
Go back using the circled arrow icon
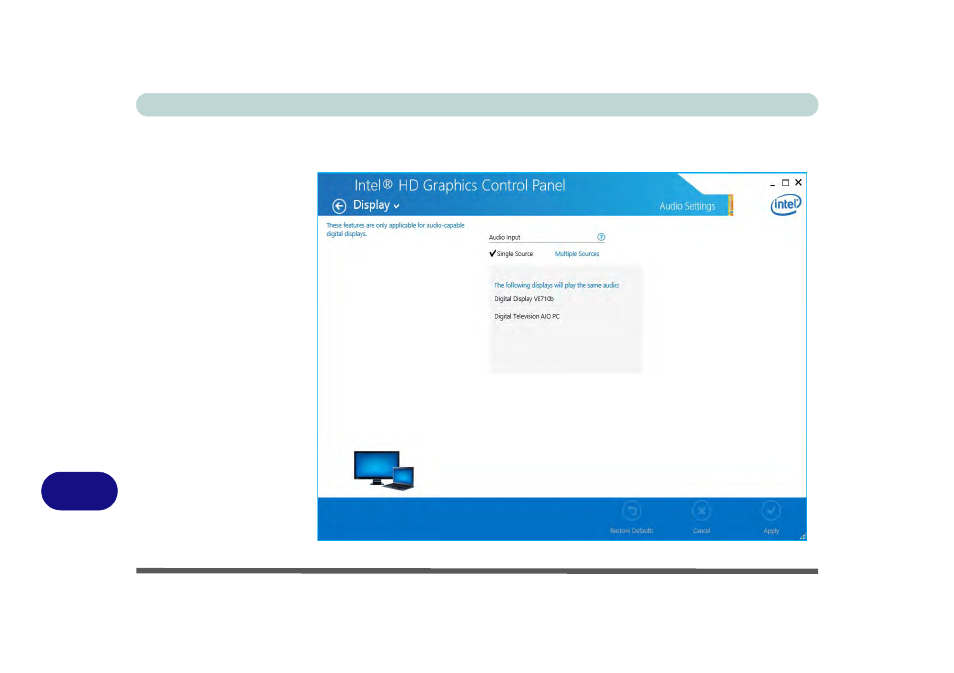(x=339, y=206)
